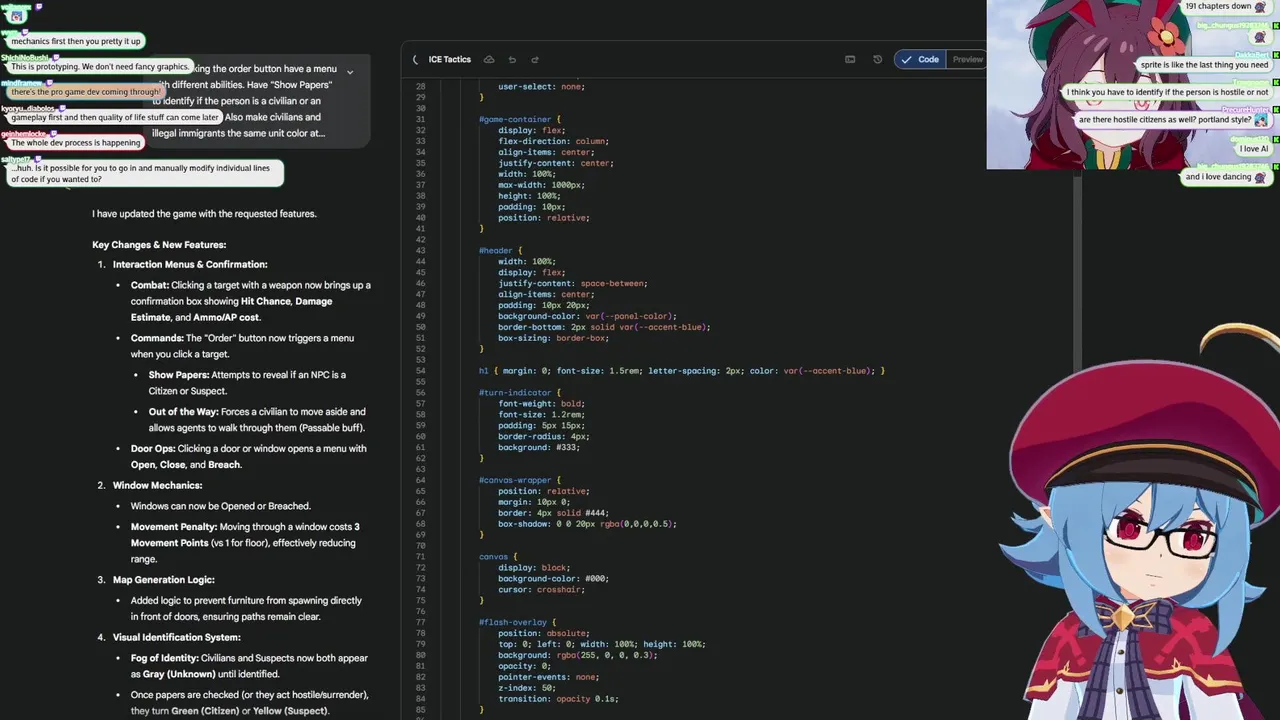This screenshot has height=720, width=1280.
Task: Switch to the Code view
Action: [920, 60]
